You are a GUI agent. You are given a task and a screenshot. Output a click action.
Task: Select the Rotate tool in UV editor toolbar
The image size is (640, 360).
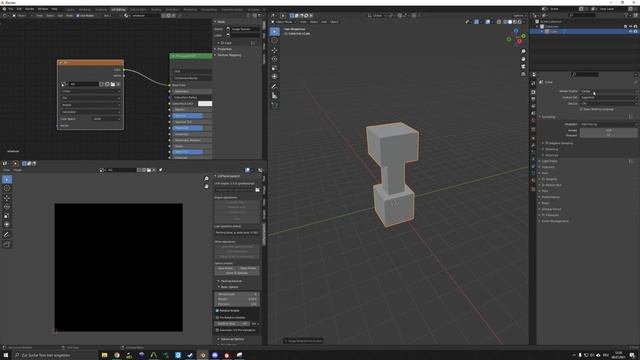pyautogui.click(x=7, y=207)
